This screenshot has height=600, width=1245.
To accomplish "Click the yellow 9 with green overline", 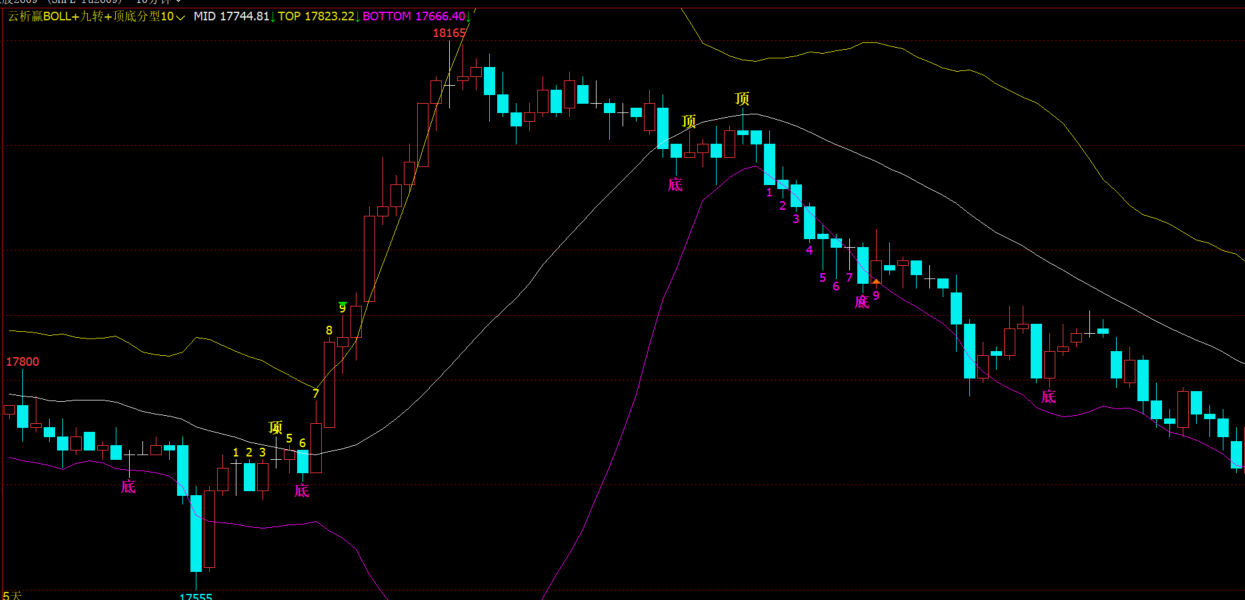I will coord(343,308).
